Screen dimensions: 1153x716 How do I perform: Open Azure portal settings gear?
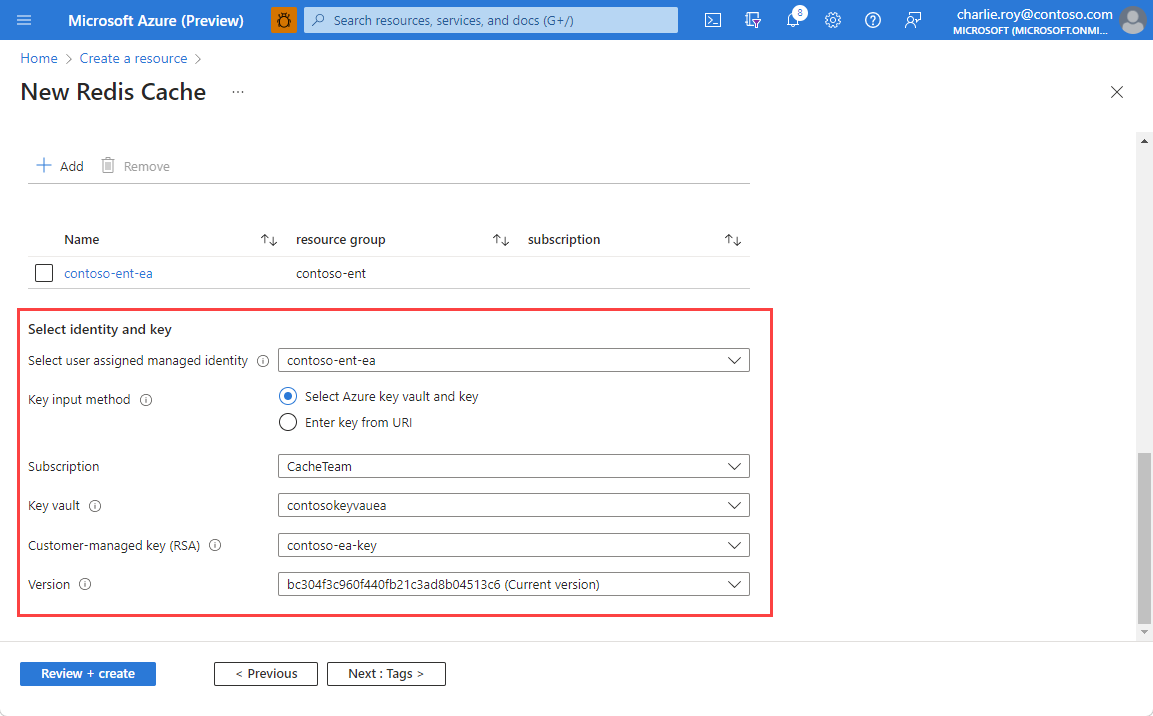pyautogui.click(x=833, y=19)
